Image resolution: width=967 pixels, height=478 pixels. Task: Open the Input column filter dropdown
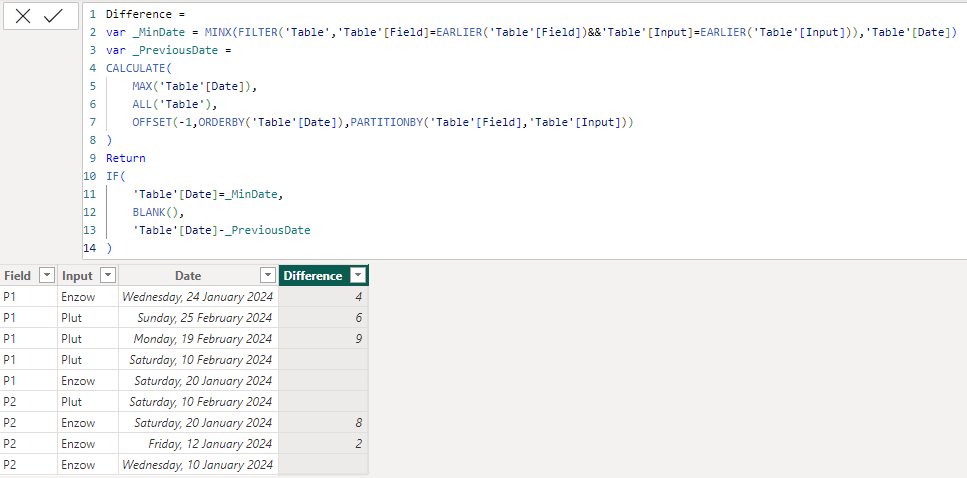click(108, 275)
